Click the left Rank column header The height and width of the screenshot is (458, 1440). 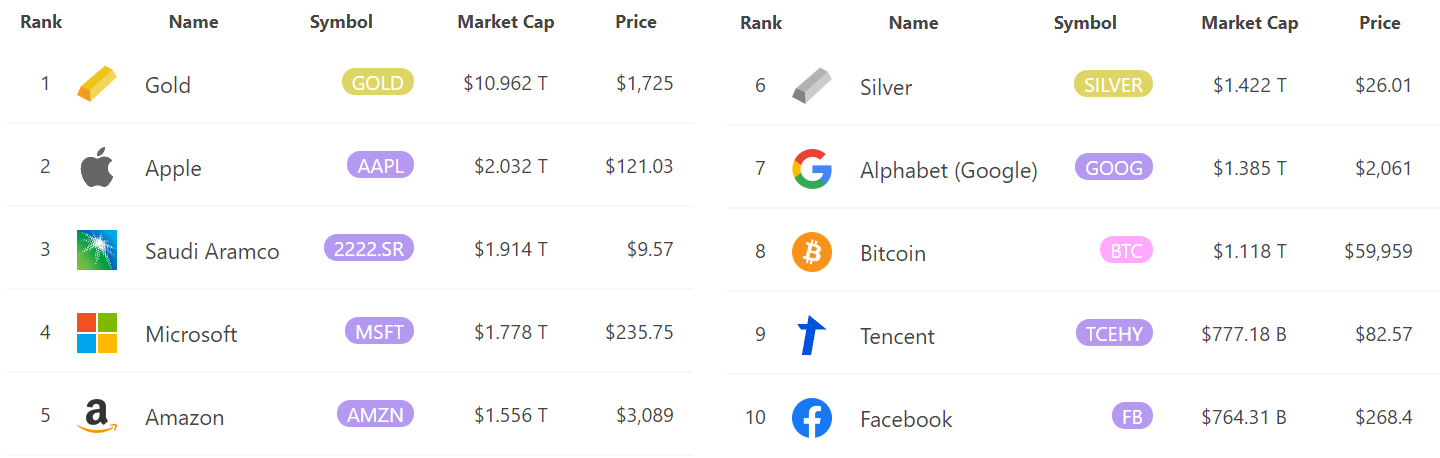[x=41, y=22]
